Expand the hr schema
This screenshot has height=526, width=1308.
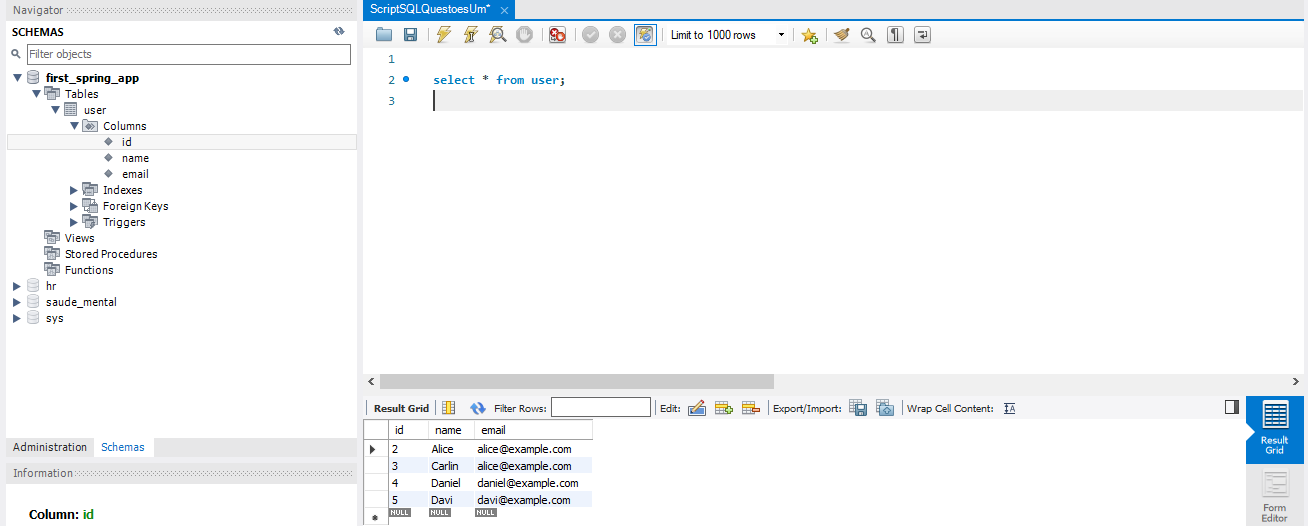pos(17,286)
